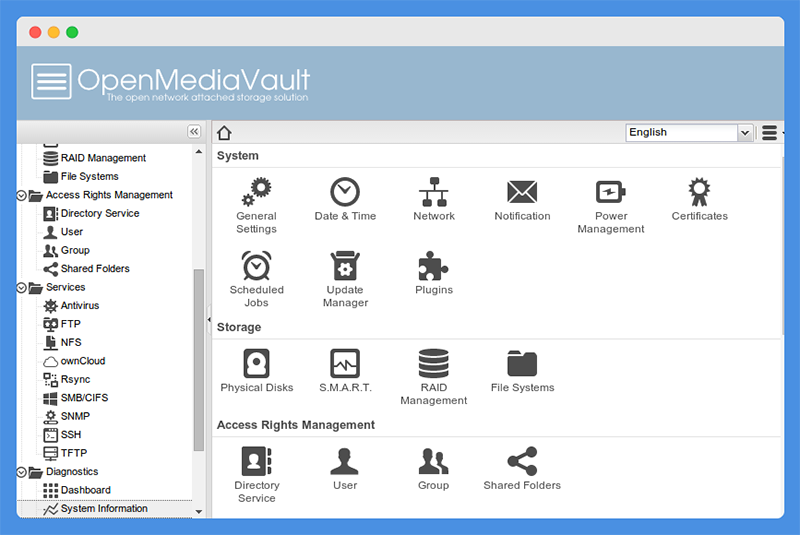Open the Notification envelope icon
The width and height of the screenshot is (800, 535).
(522, 199)
